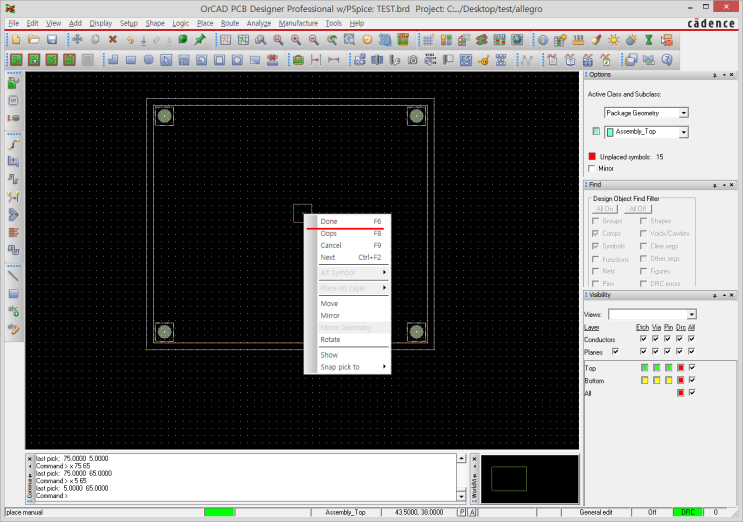The height and width of the screenshot is (522, 743).
Task: Click the New file icon
Action: click(x=15, y=40)
